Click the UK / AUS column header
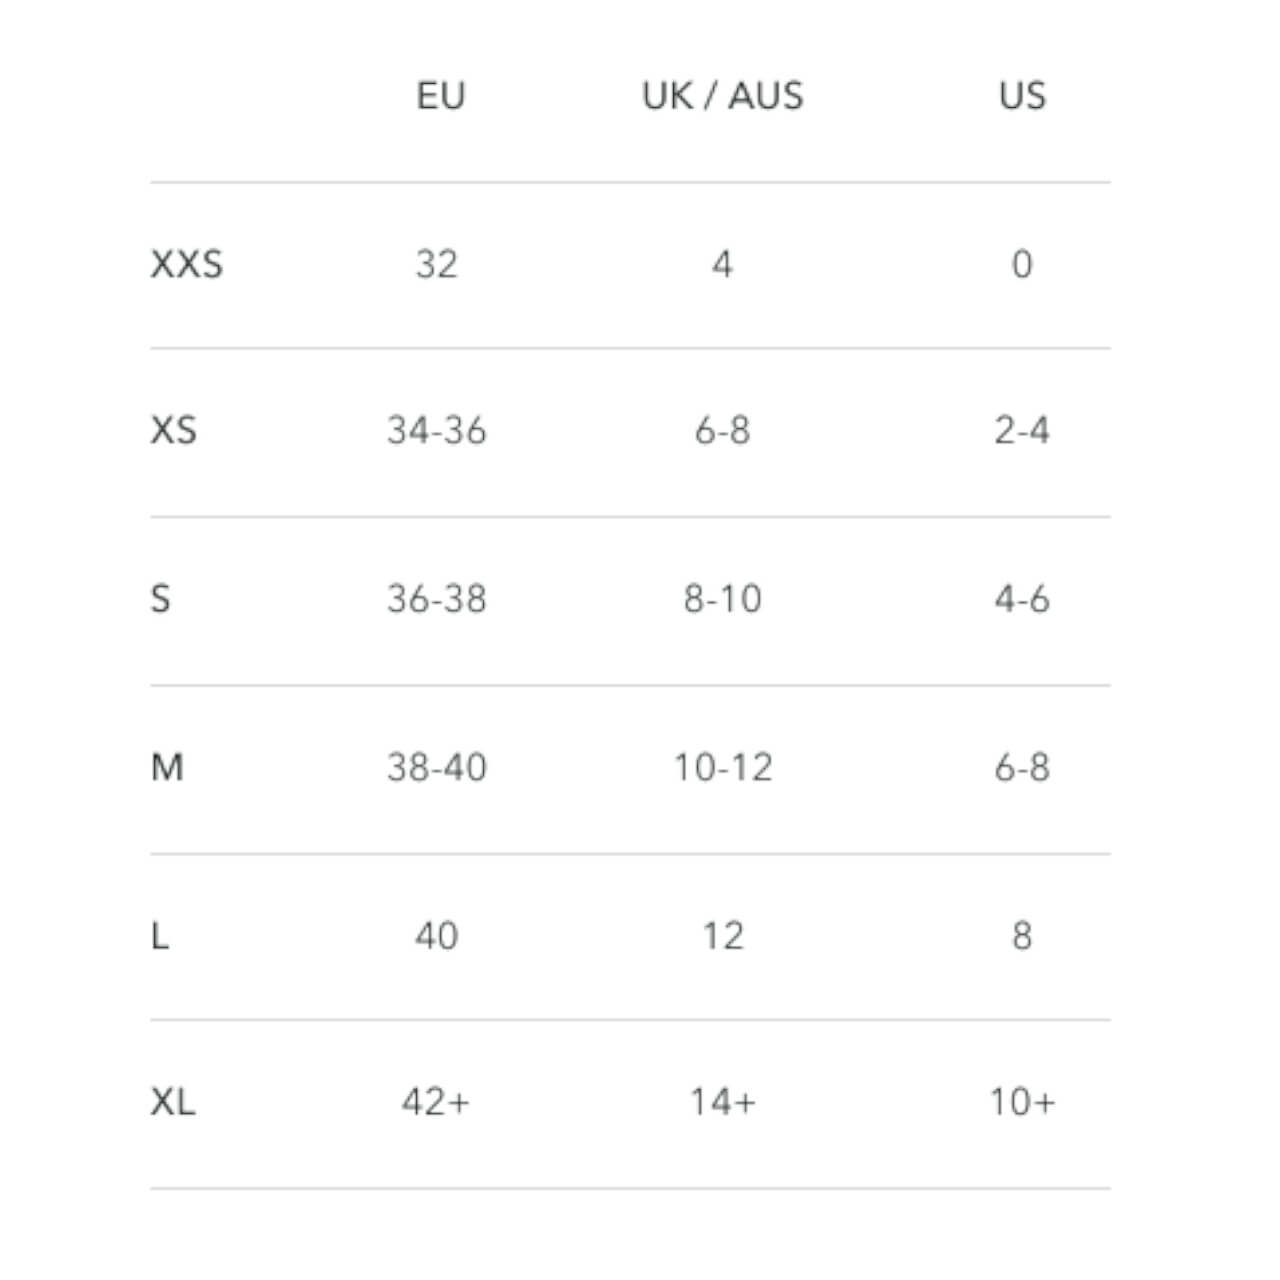 point(722,96)
